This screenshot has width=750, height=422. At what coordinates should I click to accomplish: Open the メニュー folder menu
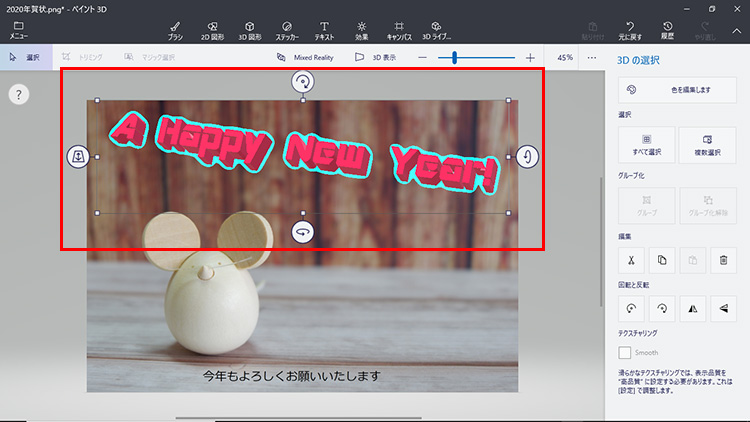coord(19,29)
